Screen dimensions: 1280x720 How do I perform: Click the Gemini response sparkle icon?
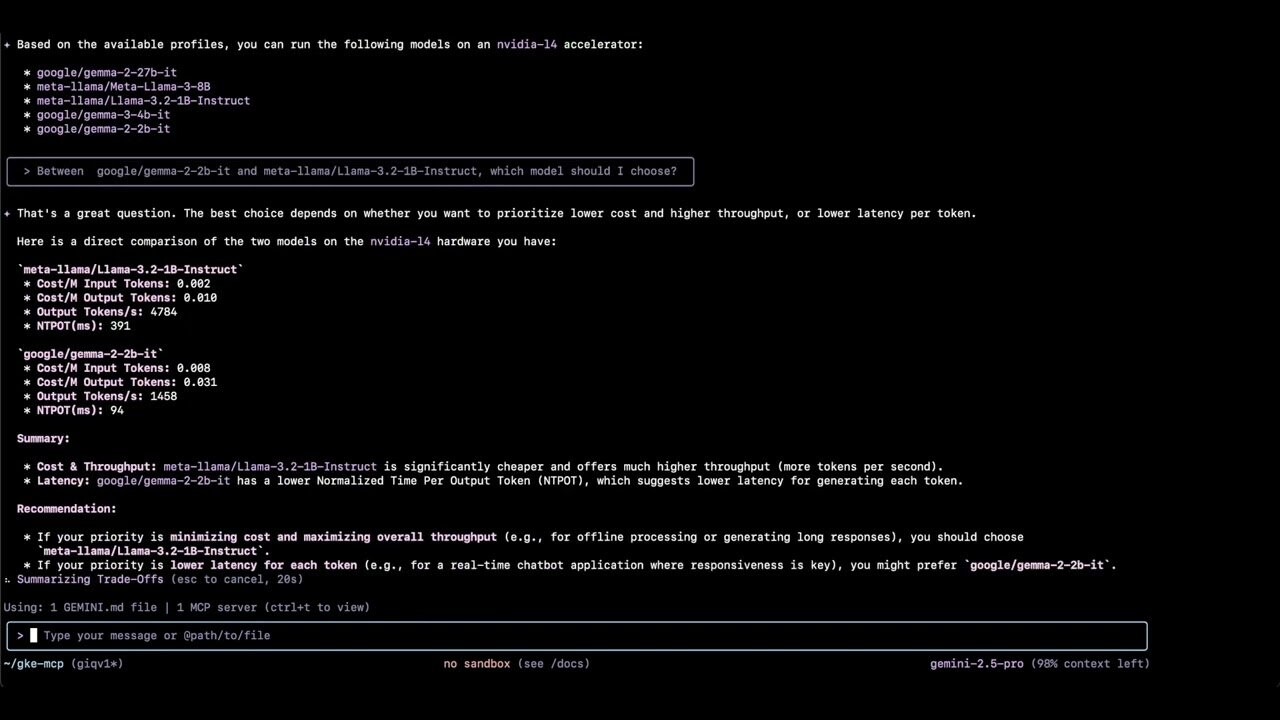(7, 213)
